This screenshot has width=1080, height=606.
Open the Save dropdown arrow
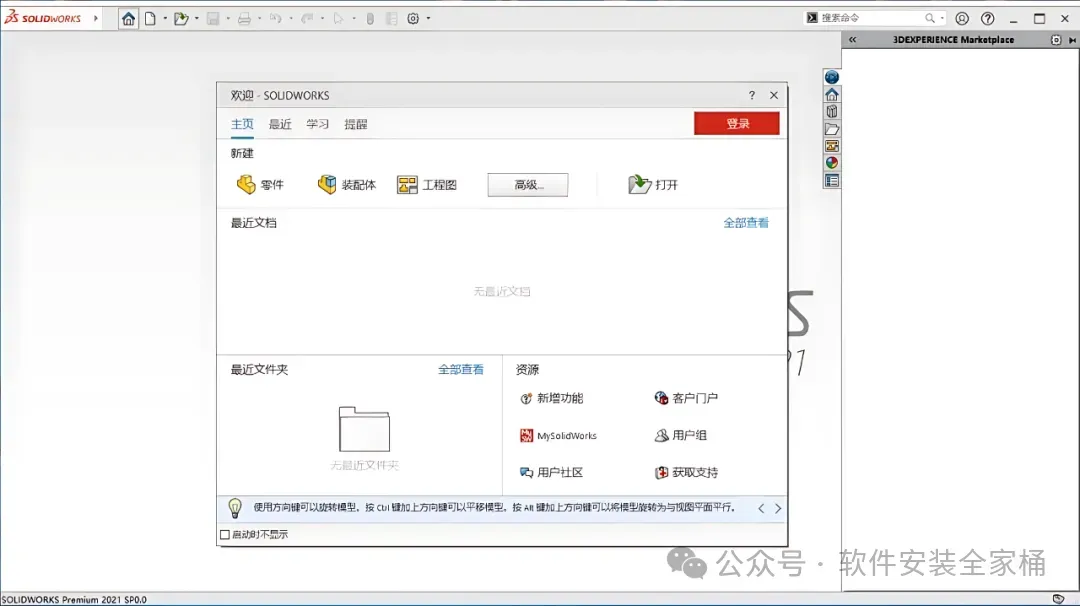pos(228,19)
